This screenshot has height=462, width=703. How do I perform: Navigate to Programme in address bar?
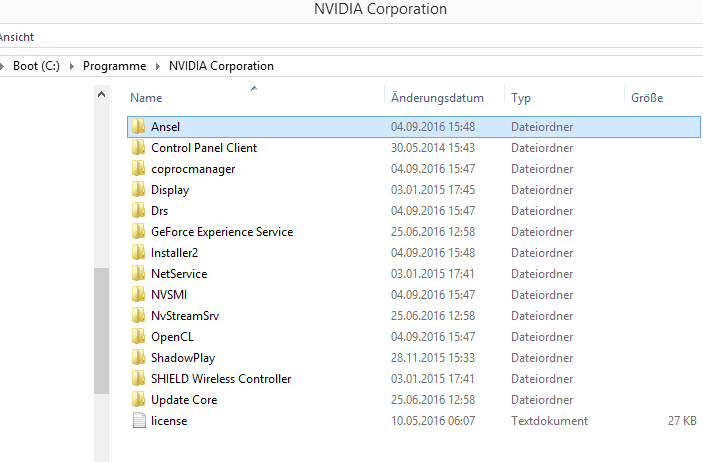click(114, 66)
